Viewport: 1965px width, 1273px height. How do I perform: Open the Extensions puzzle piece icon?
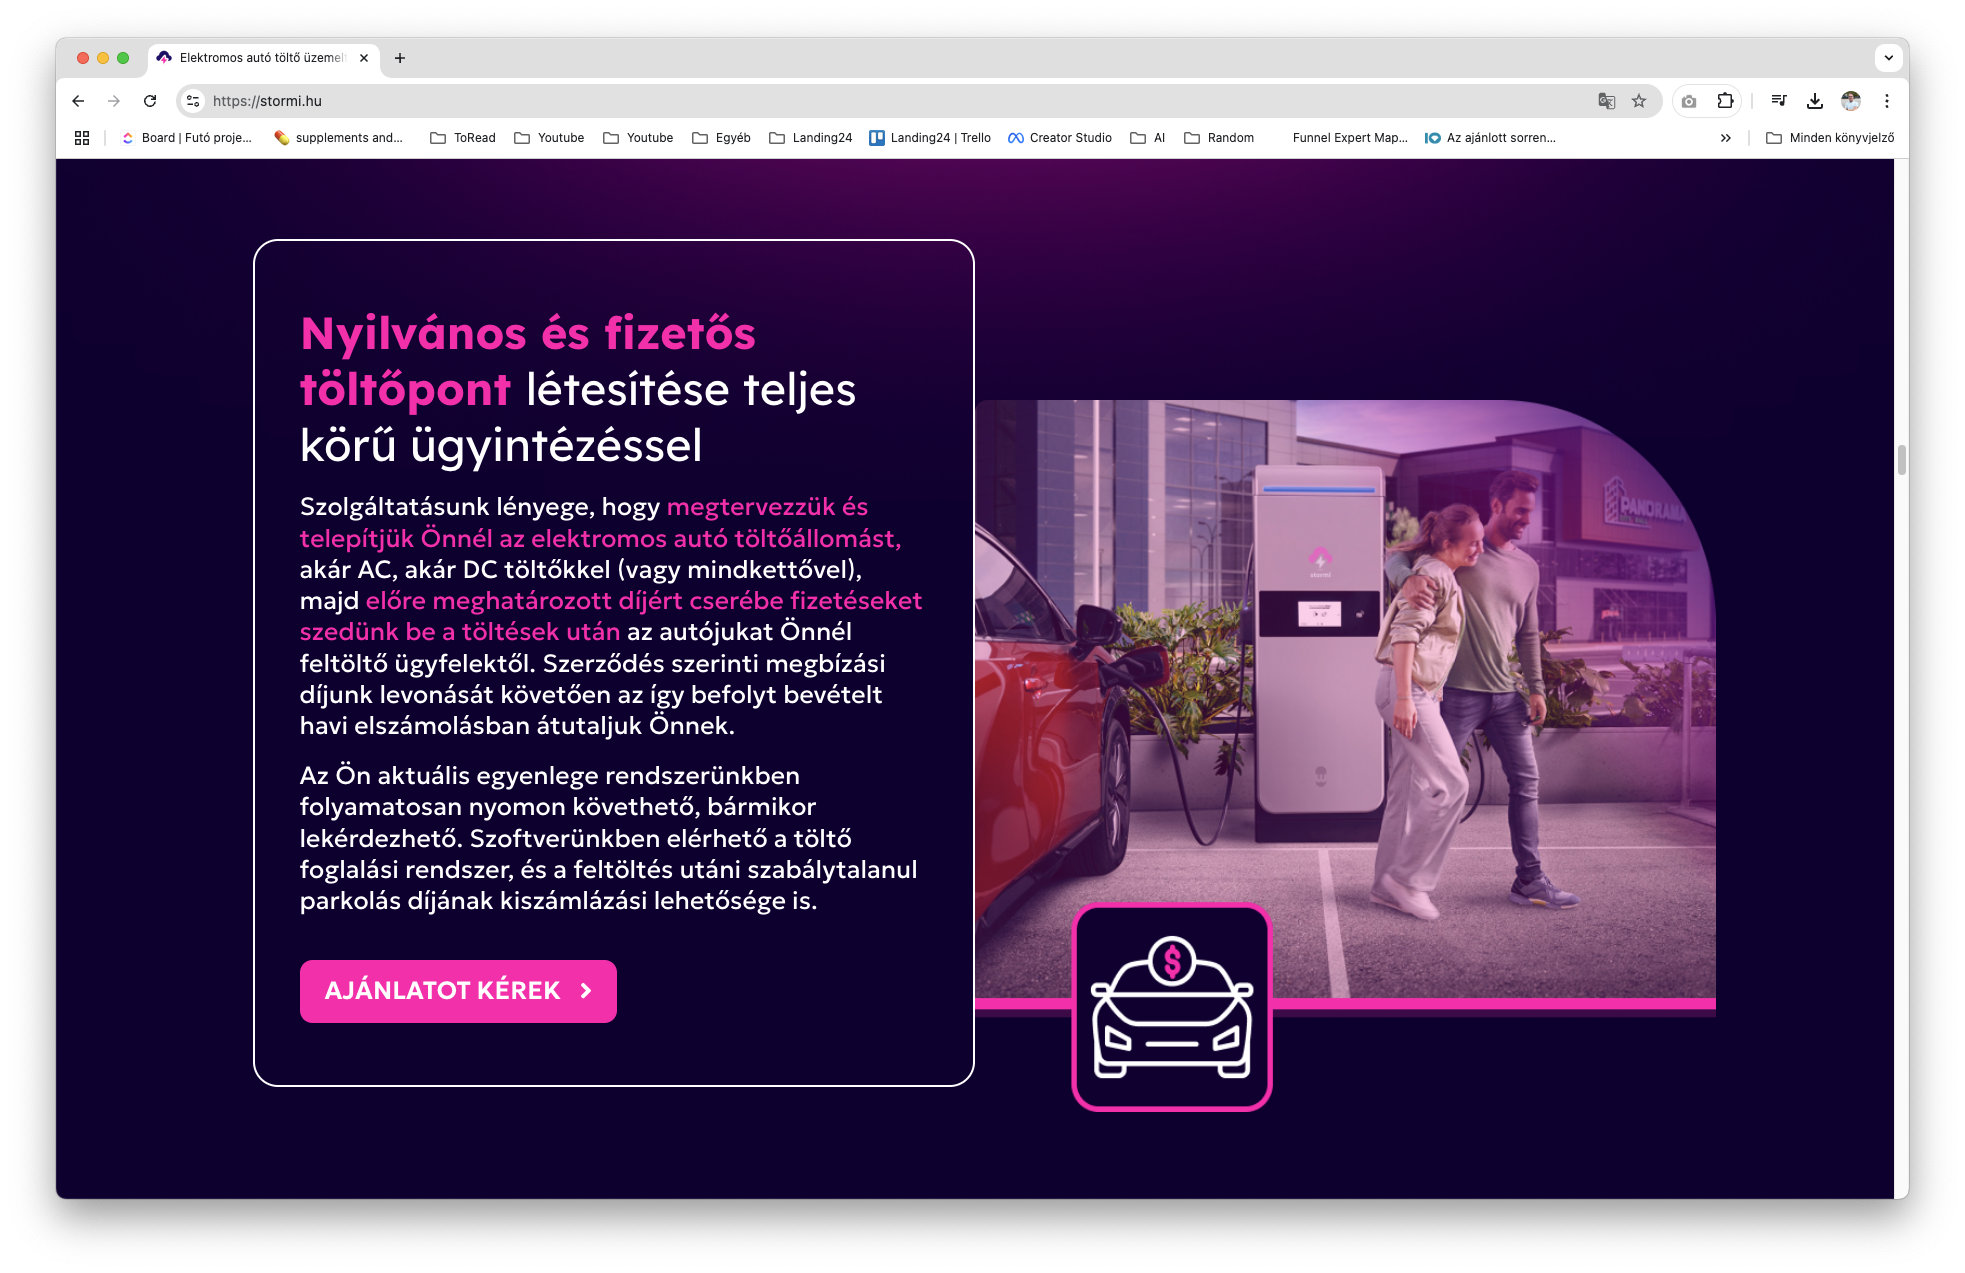(x=1725, y=101)
